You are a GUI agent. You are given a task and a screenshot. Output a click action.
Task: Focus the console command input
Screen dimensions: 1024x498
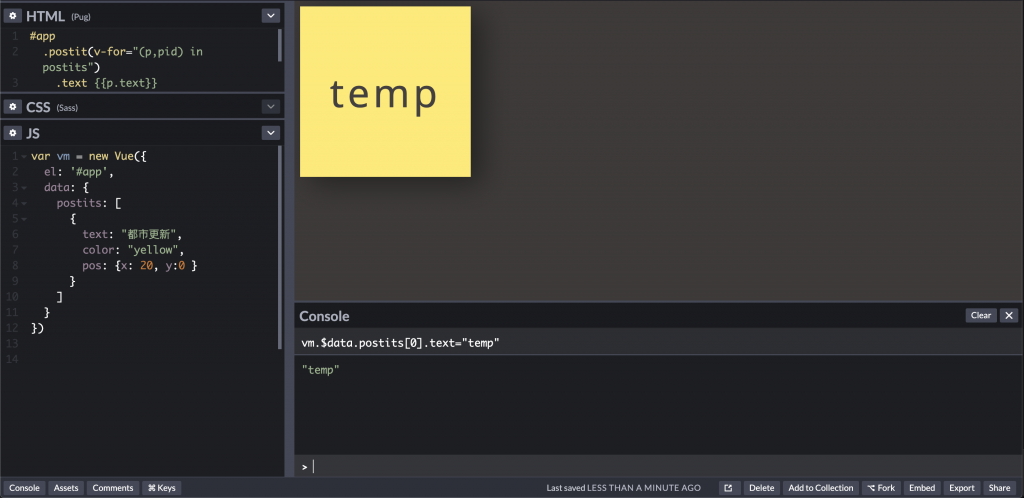(x=658, y=467)
